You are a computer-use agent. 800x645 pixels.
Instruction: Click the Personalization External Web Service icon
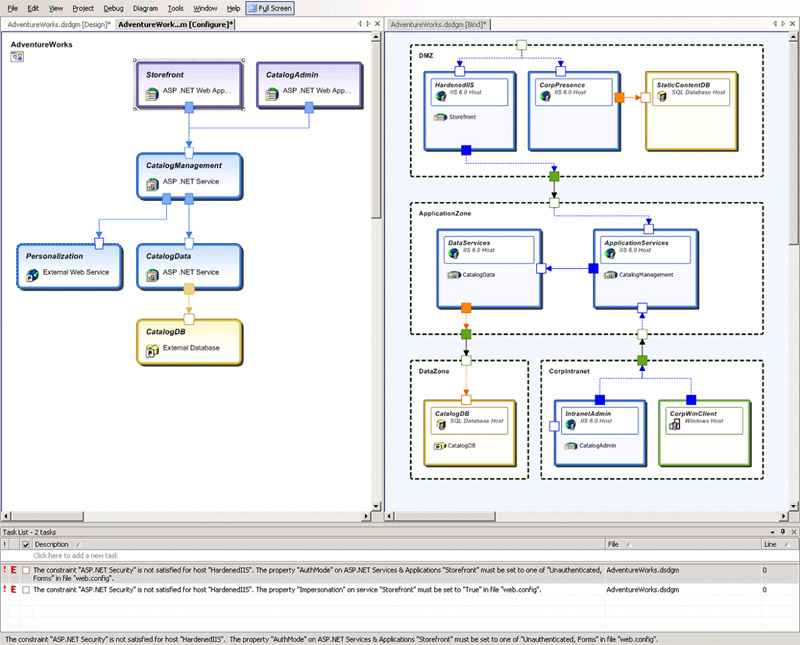[x=32, y=276]
